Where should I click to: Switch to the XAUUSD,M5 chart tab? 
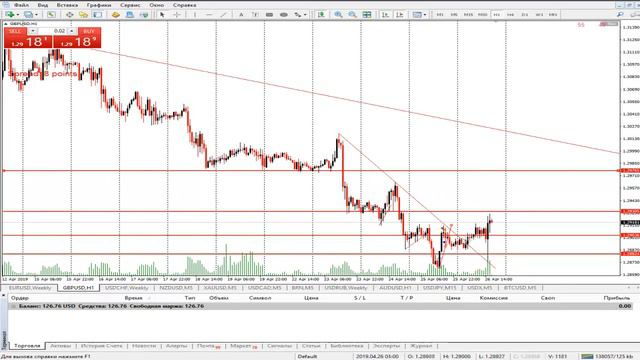click(220, 288)
